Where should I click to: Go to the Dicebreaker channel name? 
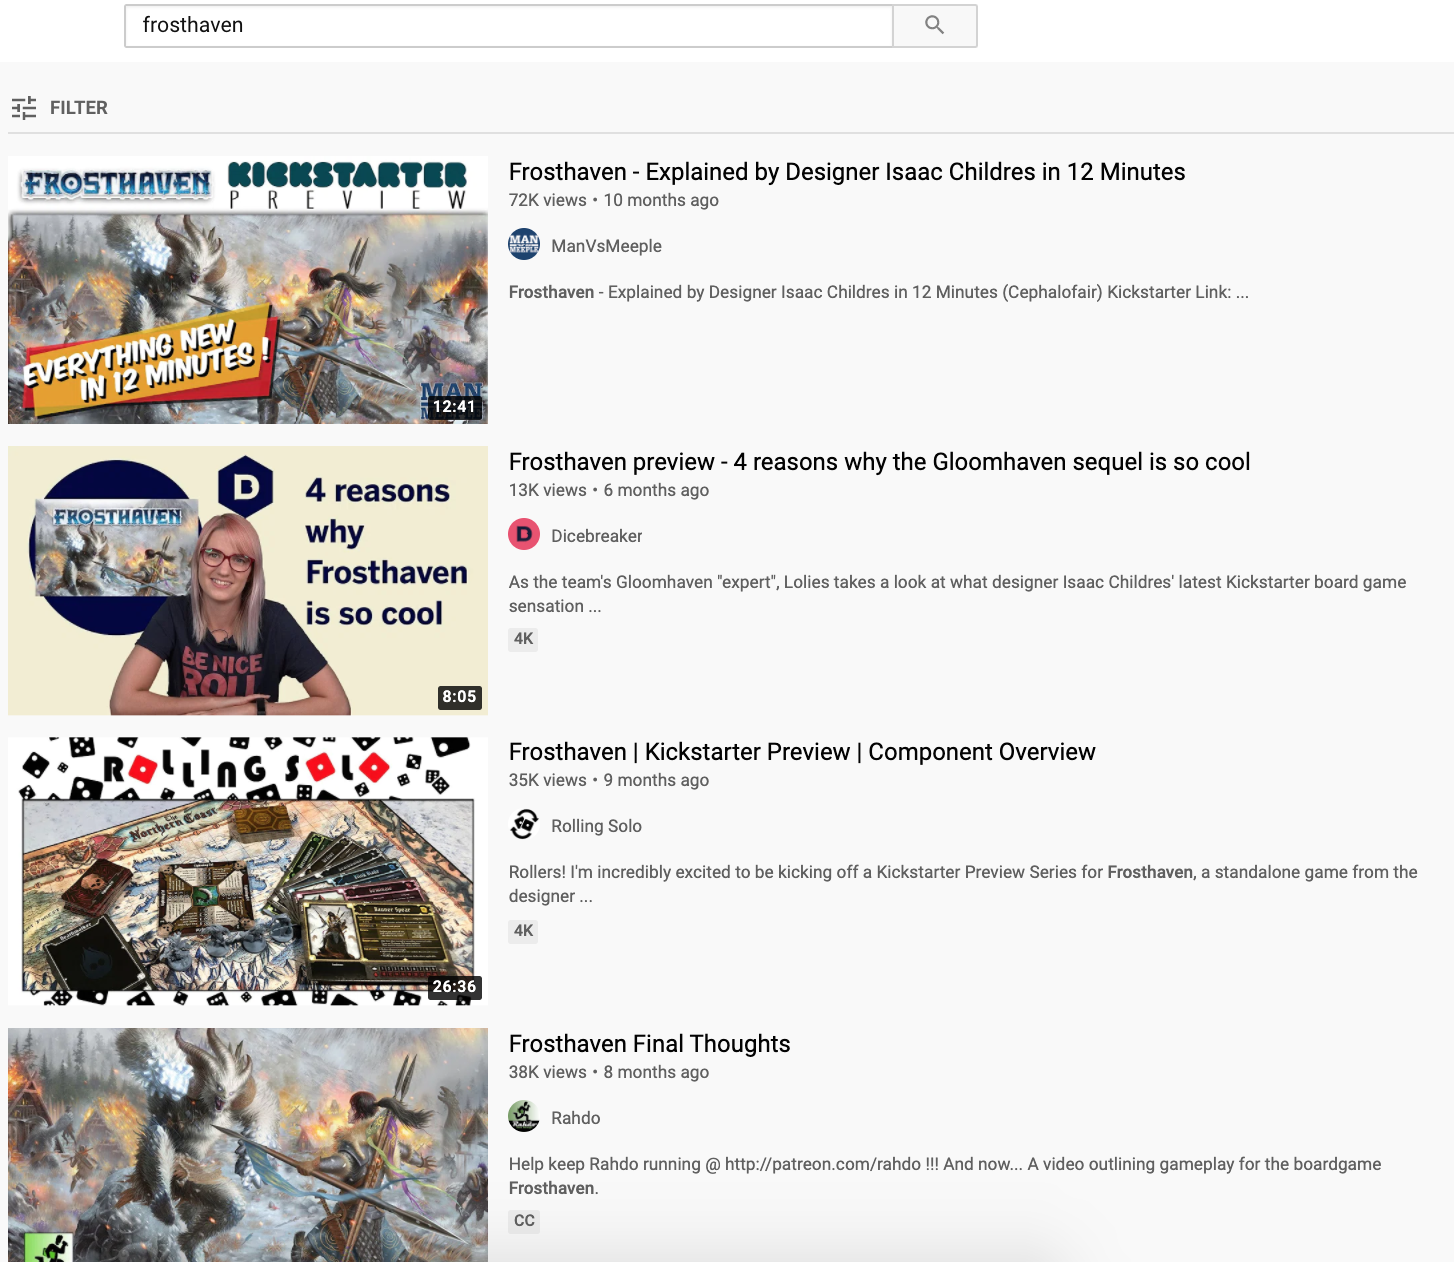pyautogui.click(x=596, y=536)
